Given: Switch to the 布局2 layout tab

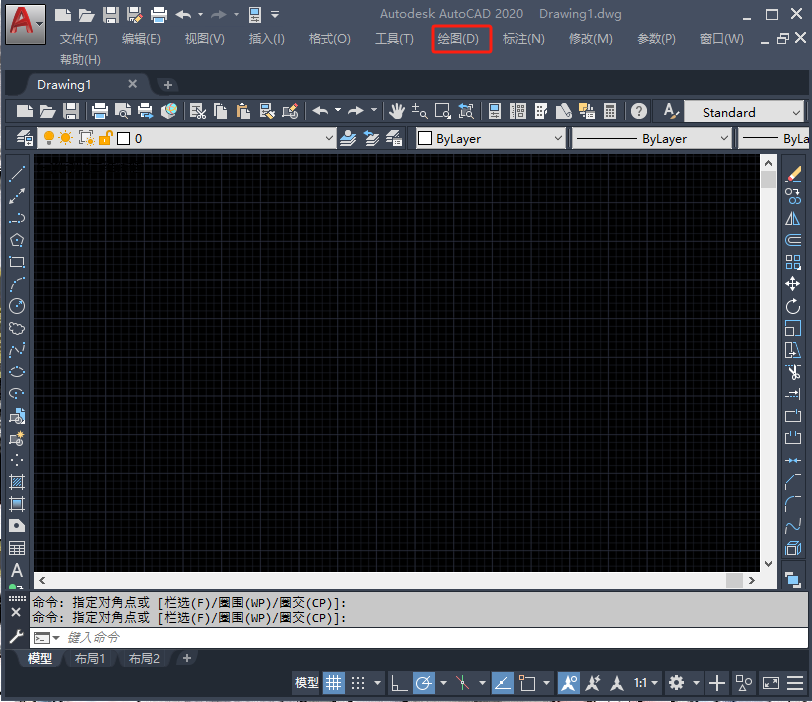Looking at the screenshot, I should [x=144, y=659].
